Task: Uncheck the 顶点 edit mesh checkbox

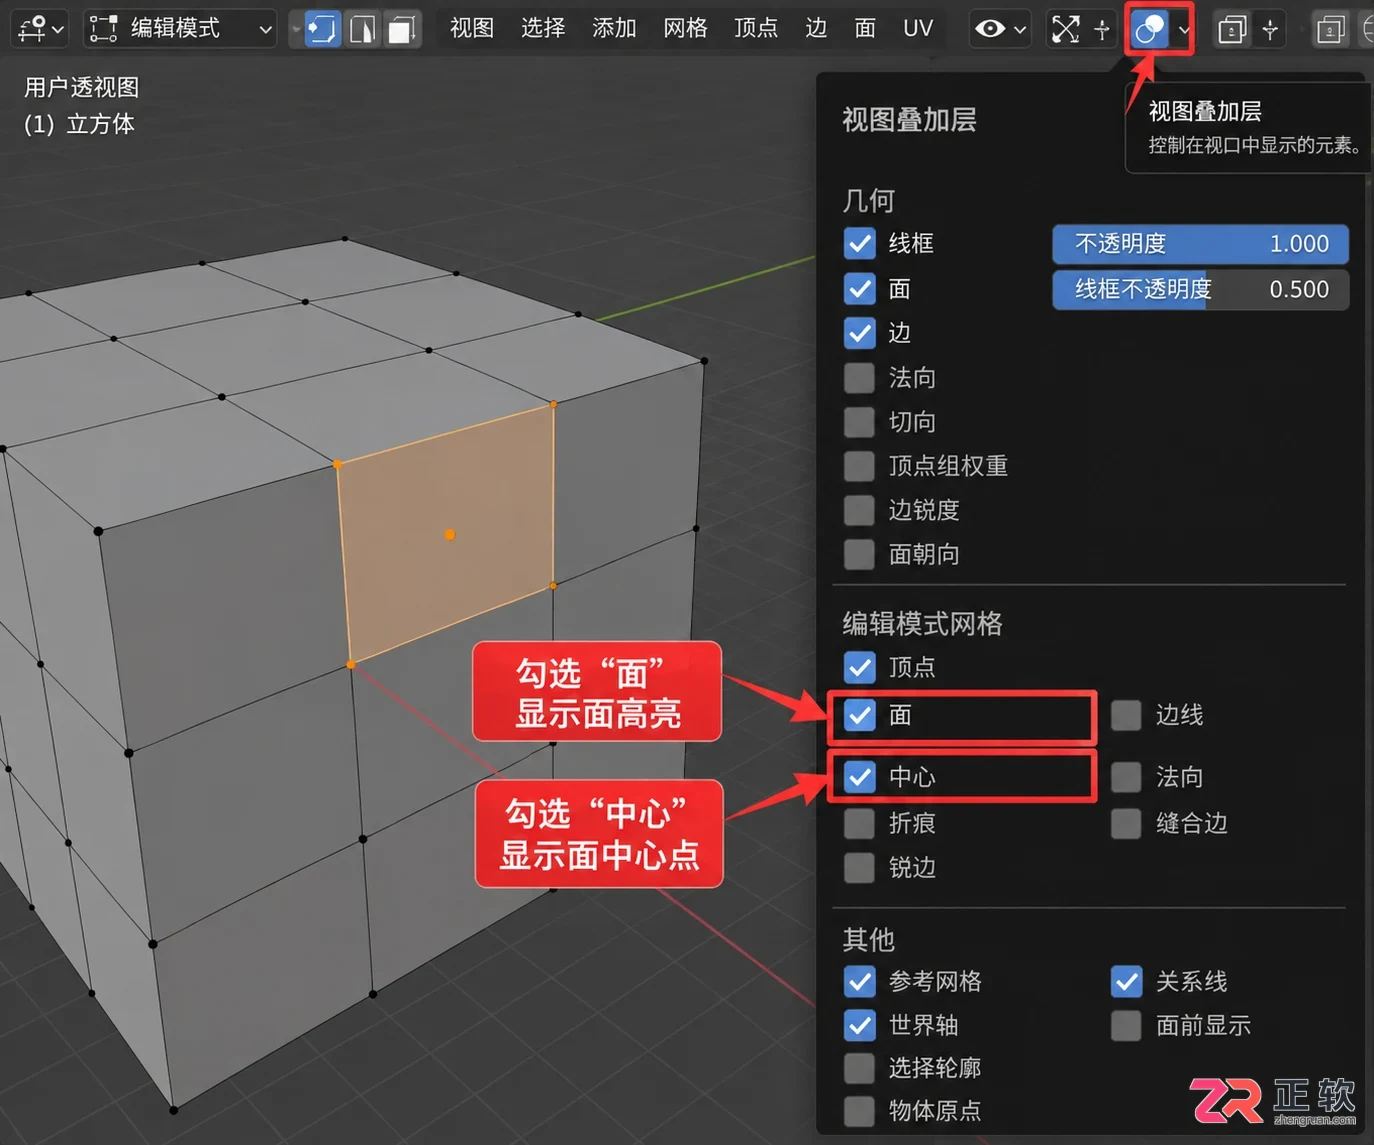Action: 860,666
